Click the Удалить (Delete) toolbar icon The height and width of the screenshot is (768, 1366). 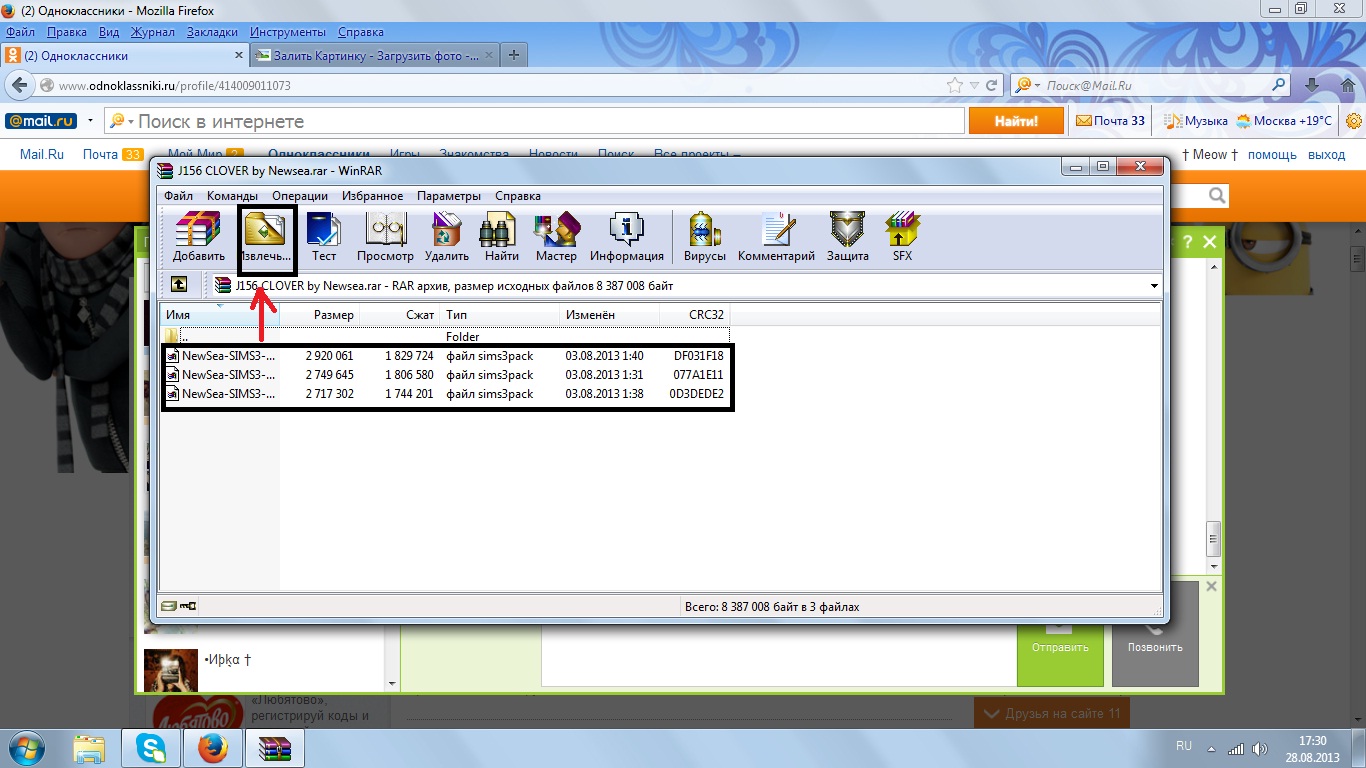(446, 237)
